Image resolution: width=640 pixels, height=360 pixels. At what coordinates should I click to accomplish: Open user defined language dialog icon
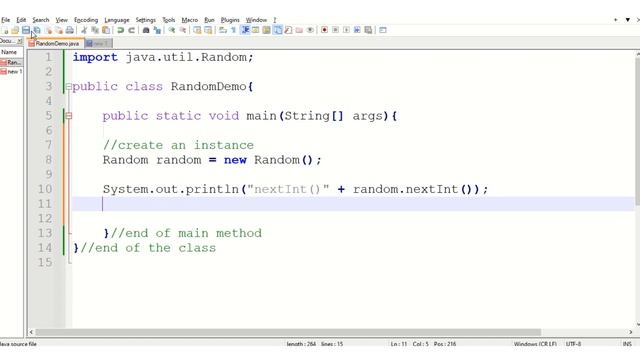(256, 30)
